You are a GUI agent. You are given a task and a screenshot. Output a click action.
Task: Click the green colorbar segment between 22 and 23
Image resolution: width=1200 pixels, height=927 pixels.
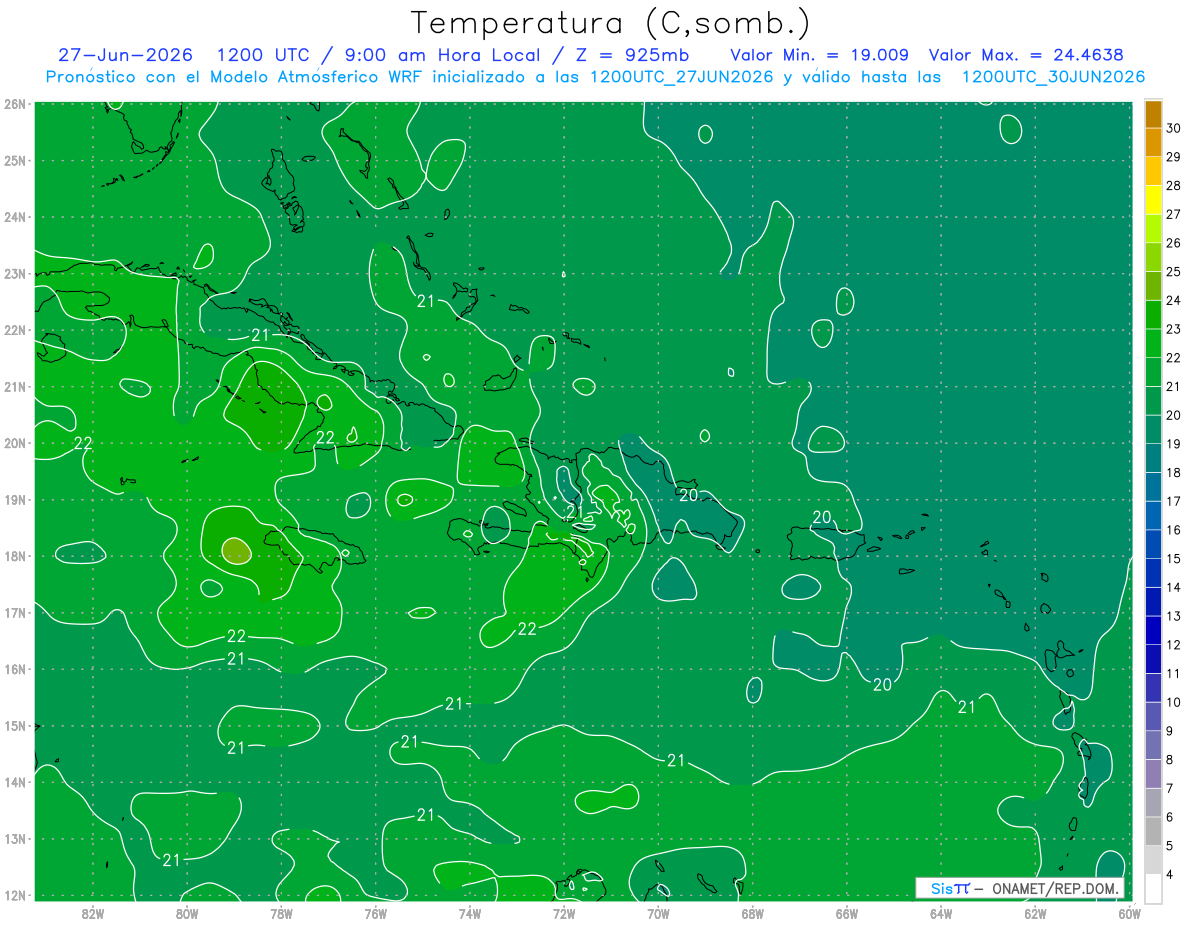[1153, 343]
